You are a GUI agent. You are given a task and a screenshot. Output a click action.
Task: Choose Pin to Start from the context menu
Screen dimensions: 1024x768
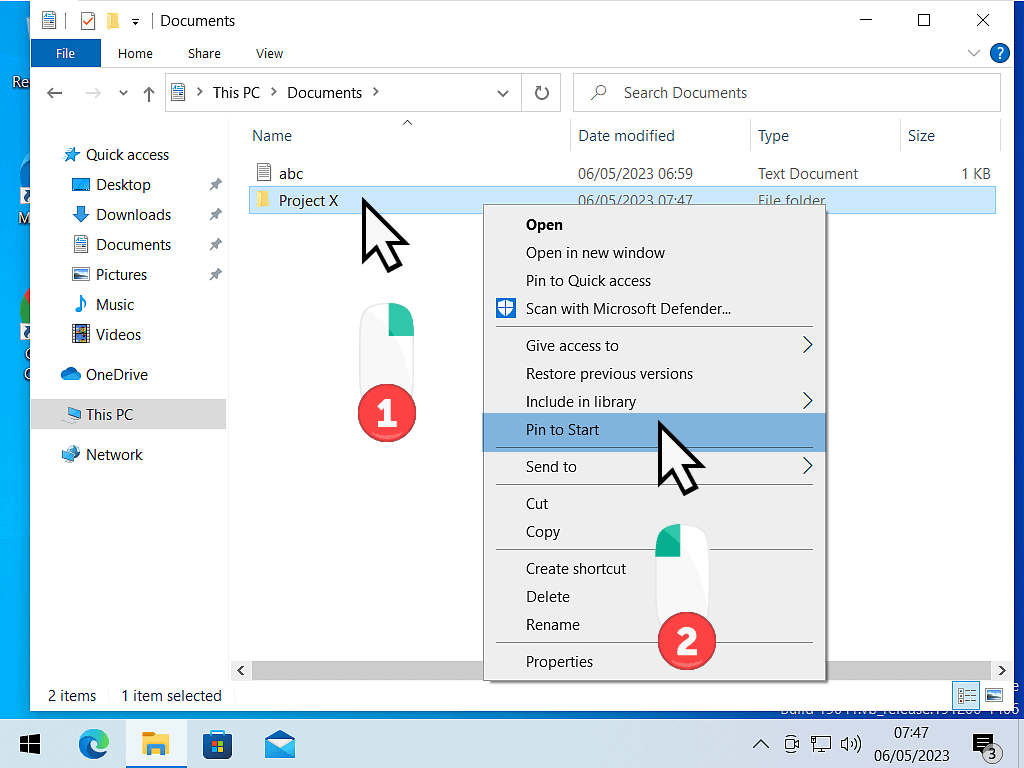[560, 430]
